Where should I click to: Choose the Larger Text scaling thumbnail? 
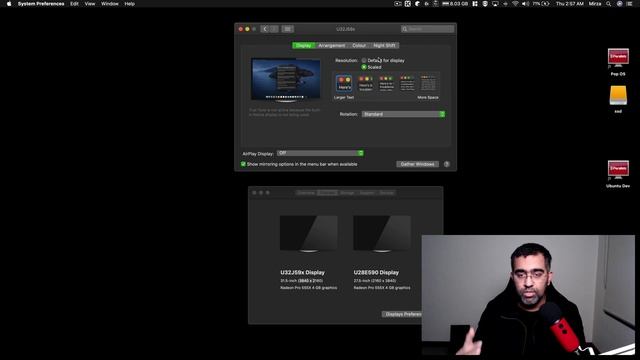tap(344, 83)
